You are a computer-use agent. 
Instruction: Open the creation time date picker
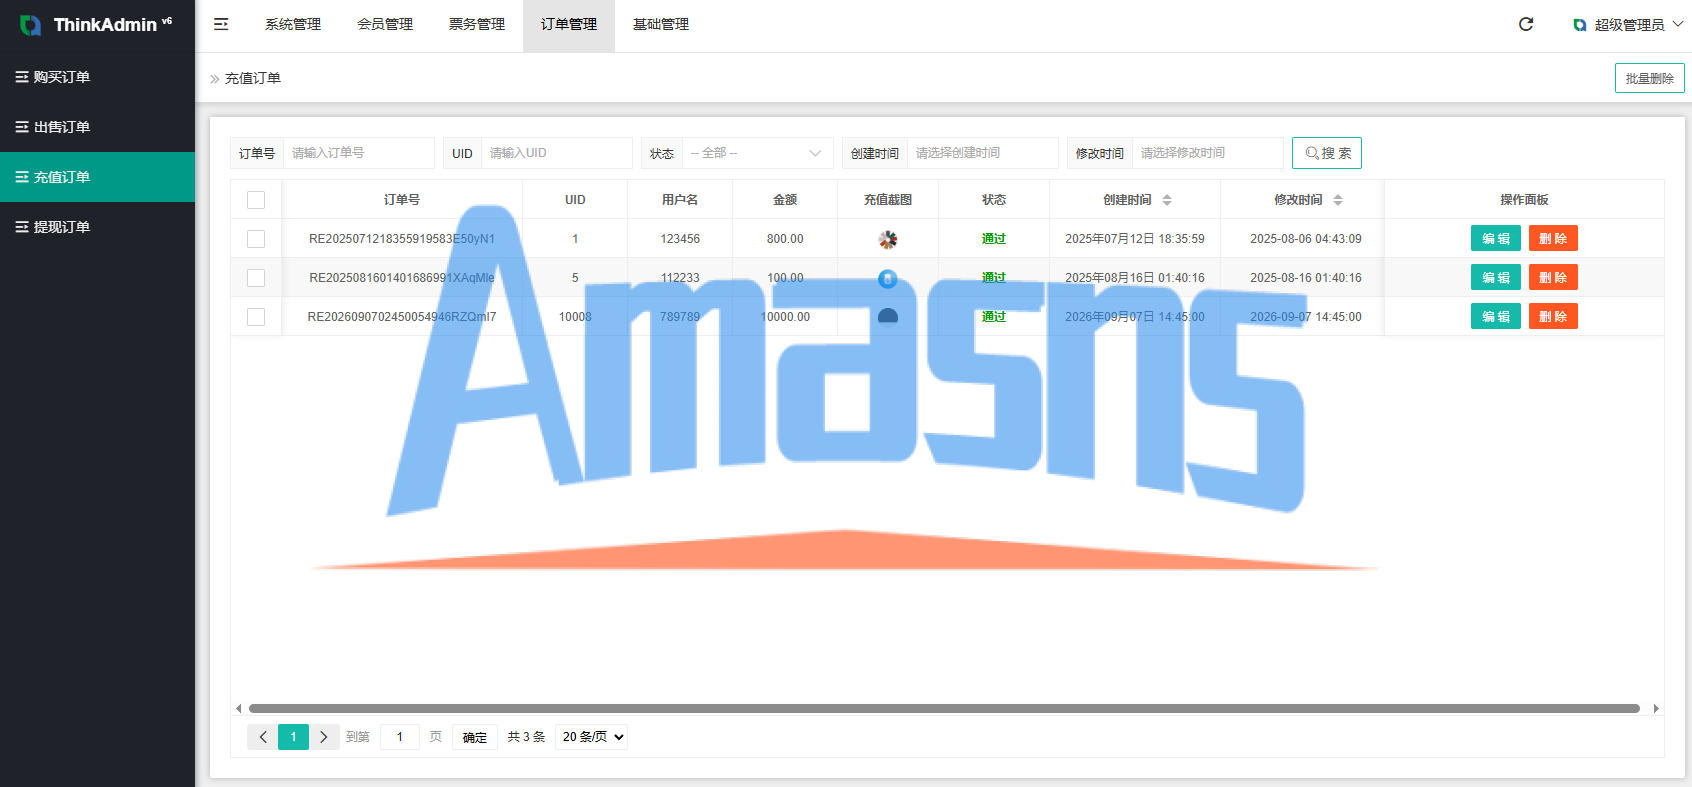pyautogui.click(x=982, y=153)
